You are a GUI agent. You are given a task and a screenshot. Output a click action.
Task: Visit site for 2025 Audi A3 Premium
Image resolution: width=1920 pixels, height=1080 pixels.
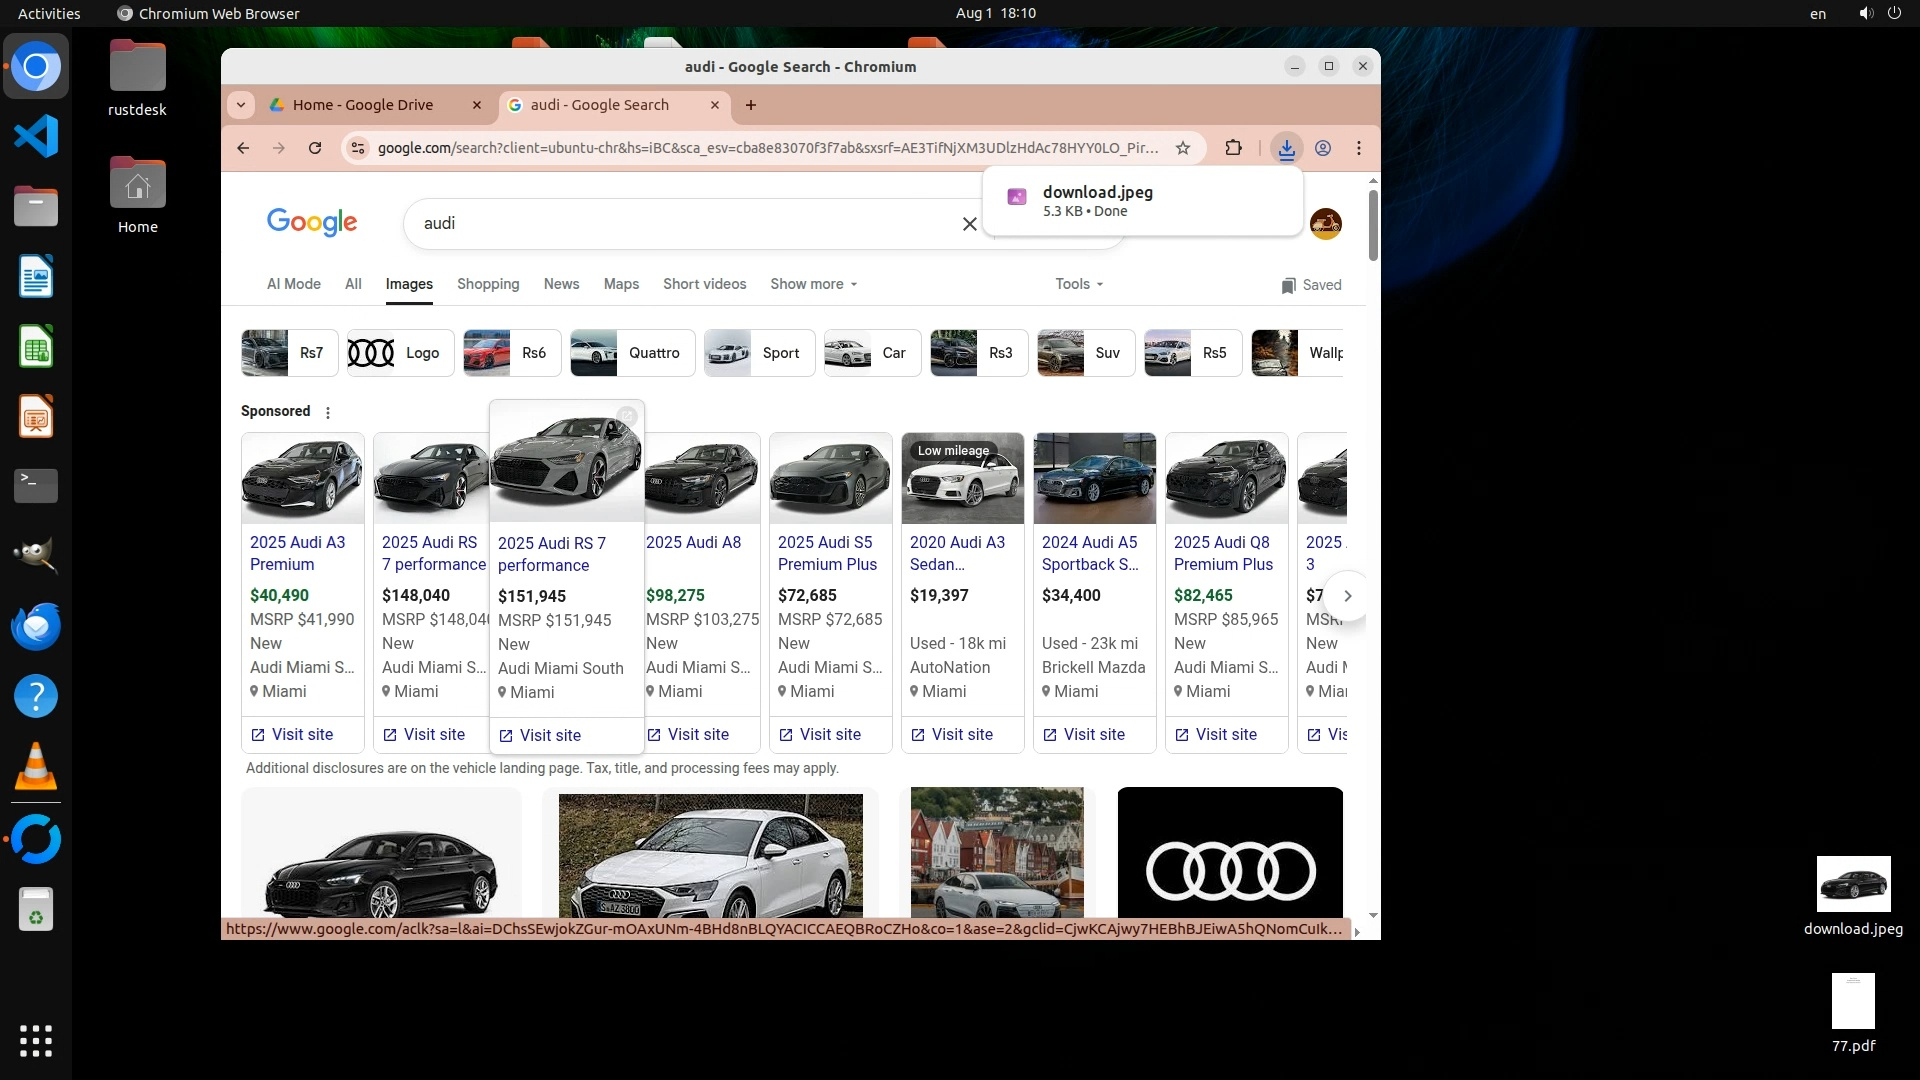coord(292,735)
